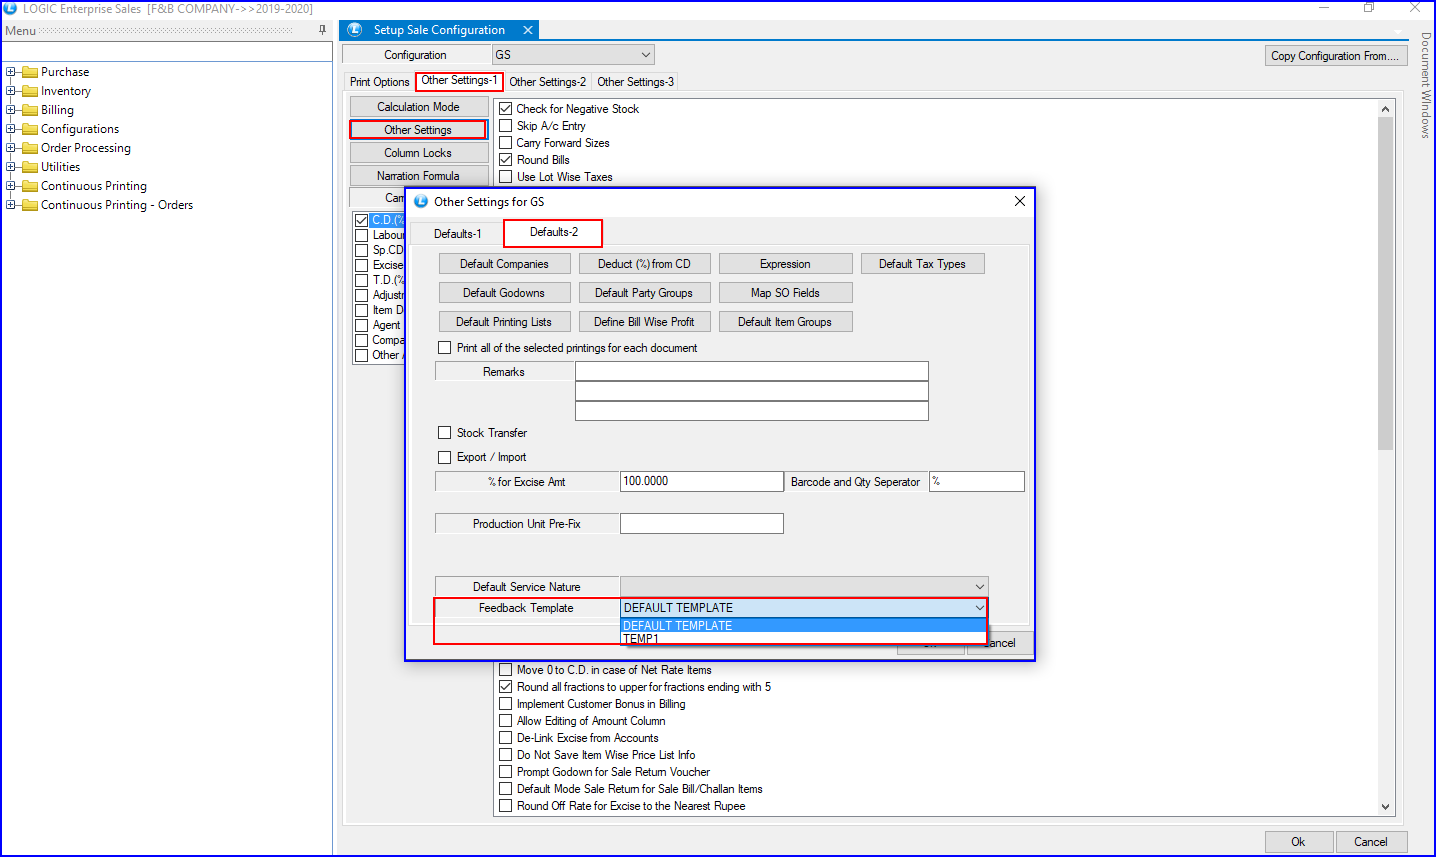Viewport: 1436px width, 857px height.
Task: Click the Production Unit Pre-Fix input field
Action: click(701, 524)
